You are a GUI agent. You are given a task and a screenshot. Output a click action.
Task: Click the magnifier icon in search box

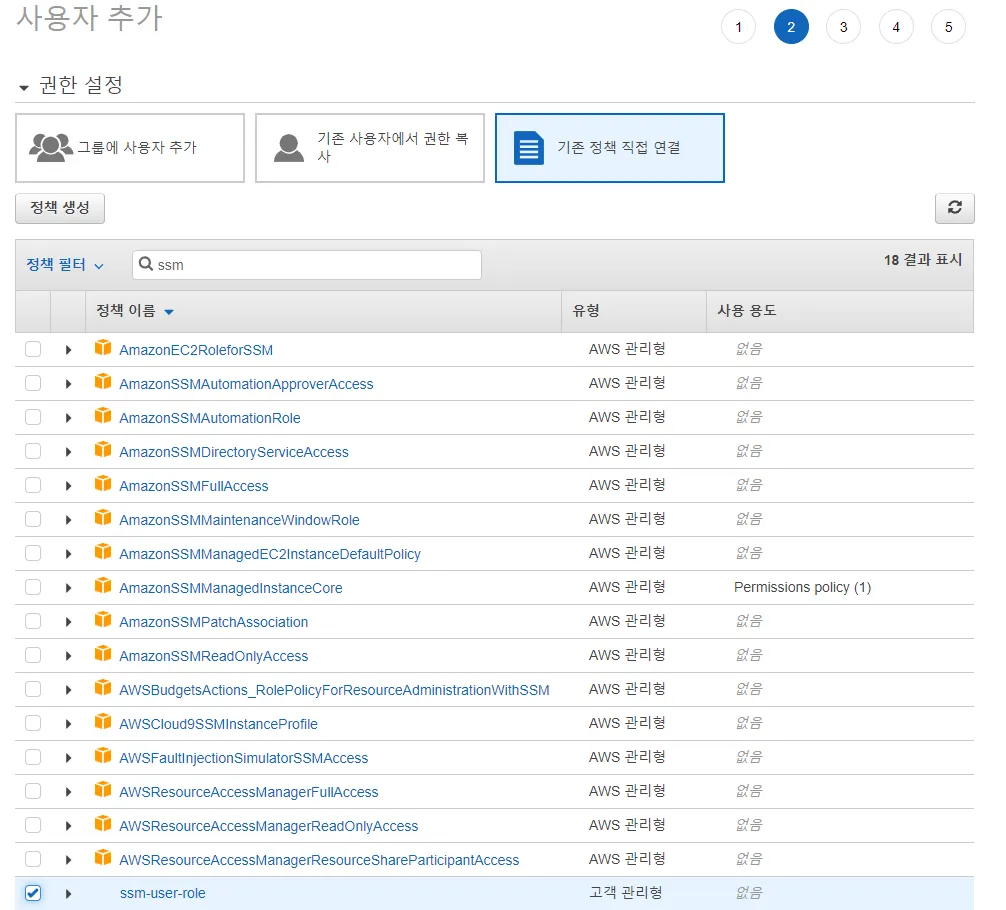146,265
